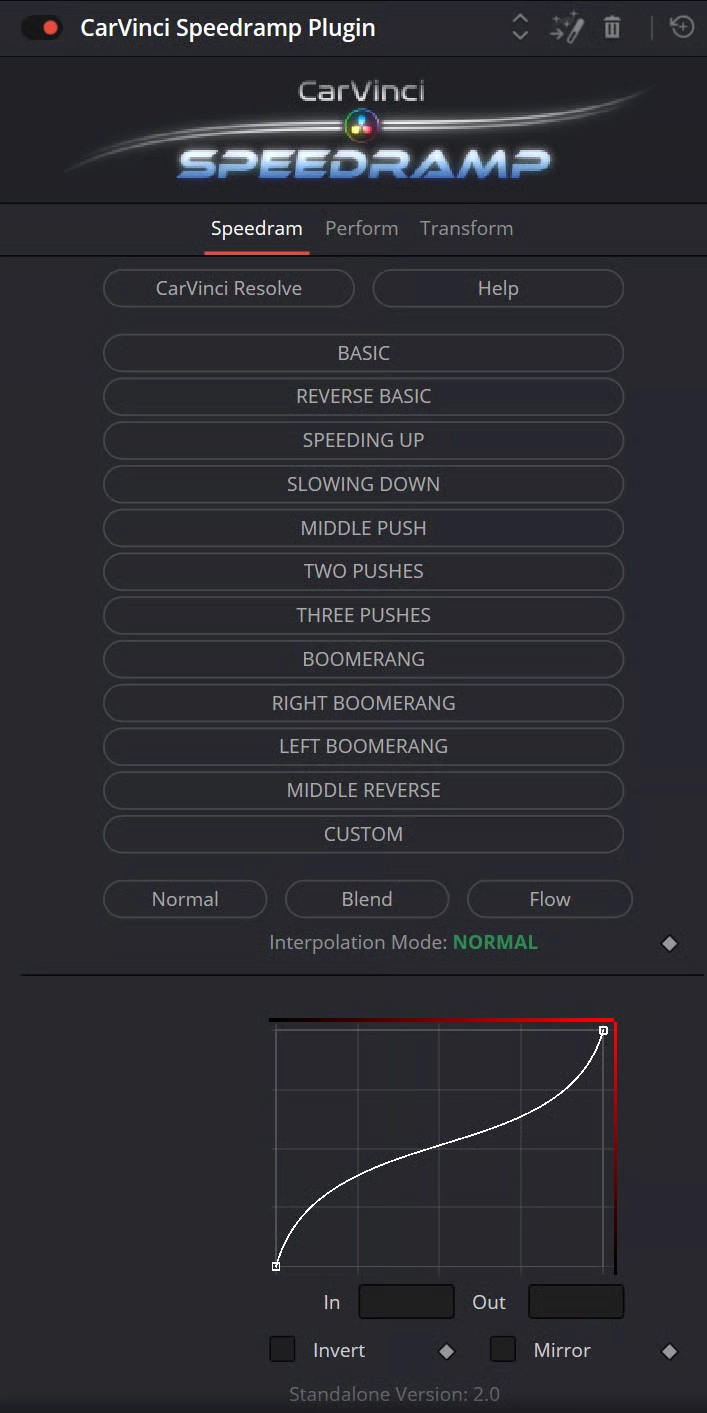Image resolution: width=707 pixels, height=1413 pixels.
Task: Switch to the Transform tab
Action: coord(467,228)
